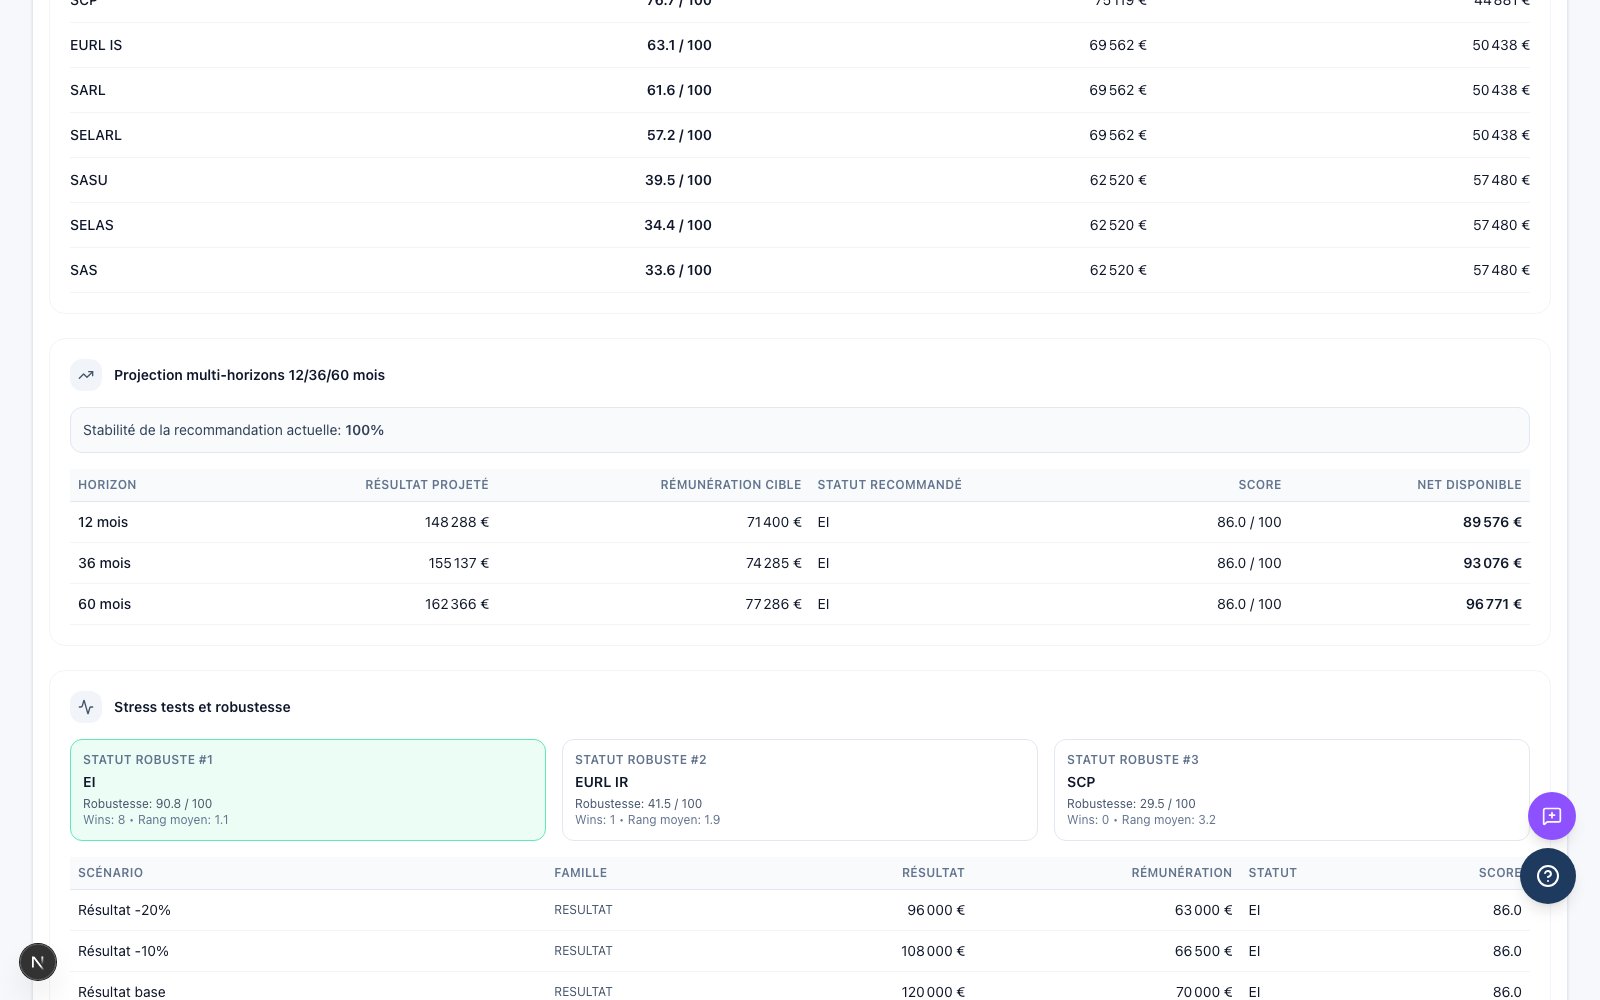
Task: Click the 77 286 € rémunération cible value
Action: click(x=773, y=604)
